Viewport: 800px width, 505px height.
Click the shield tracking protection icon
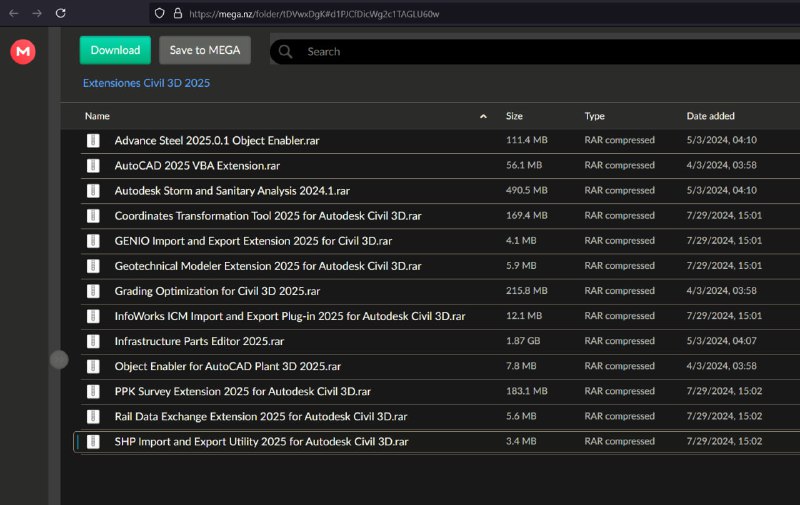(x=160, y=13)
